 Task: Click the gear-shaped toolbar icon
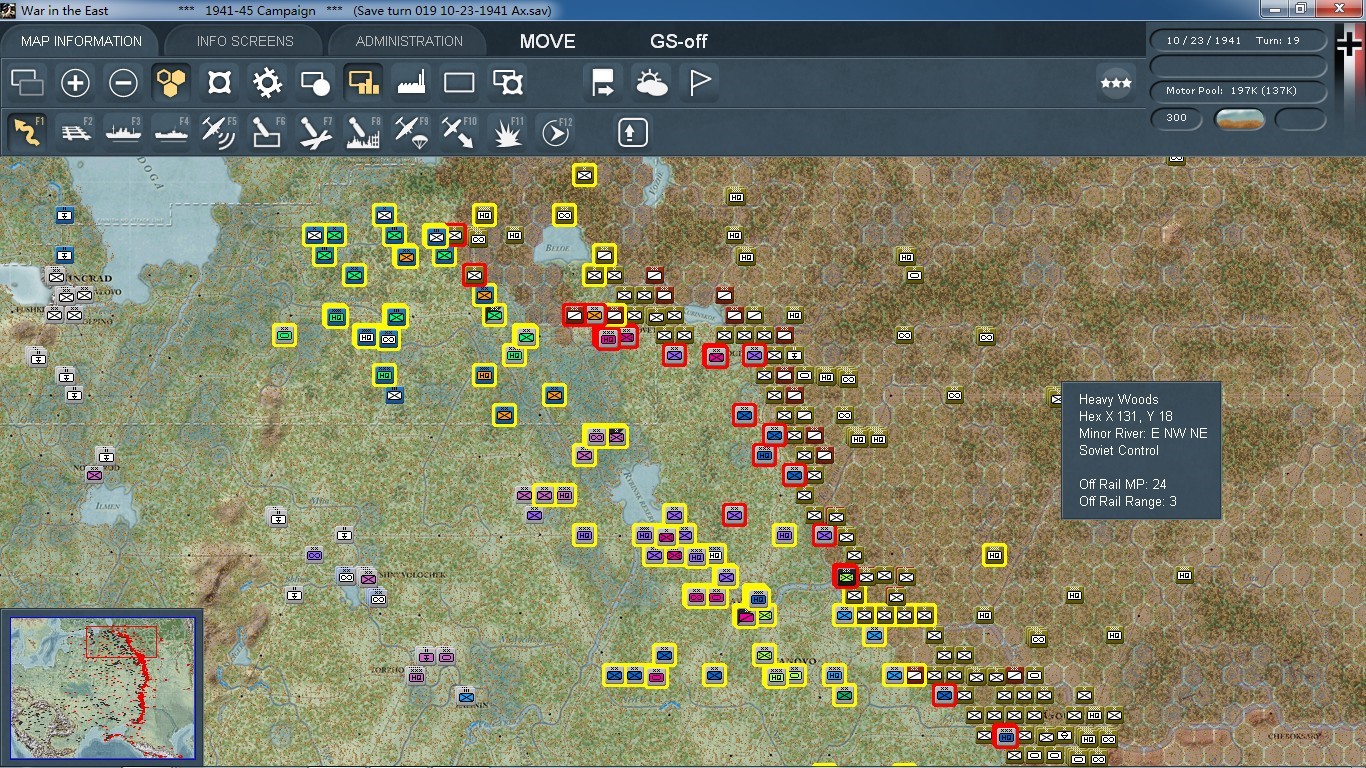click(268, 83)
